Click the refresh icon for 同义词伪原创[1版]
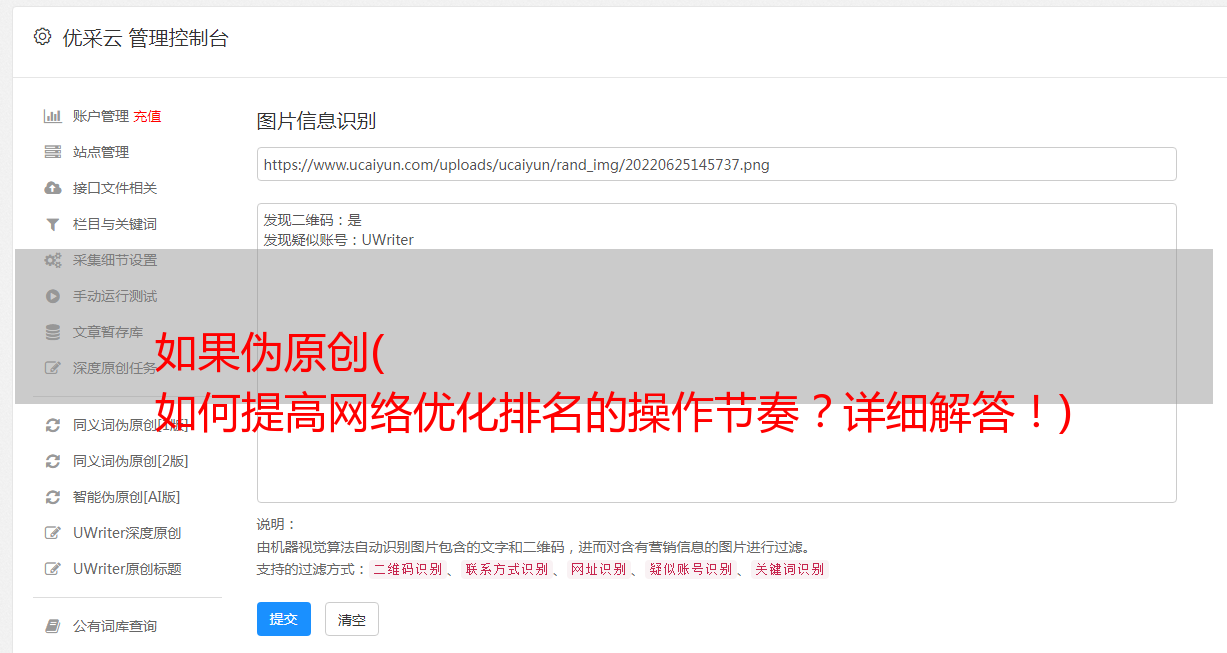1227x653 pixels. point(53,425)
